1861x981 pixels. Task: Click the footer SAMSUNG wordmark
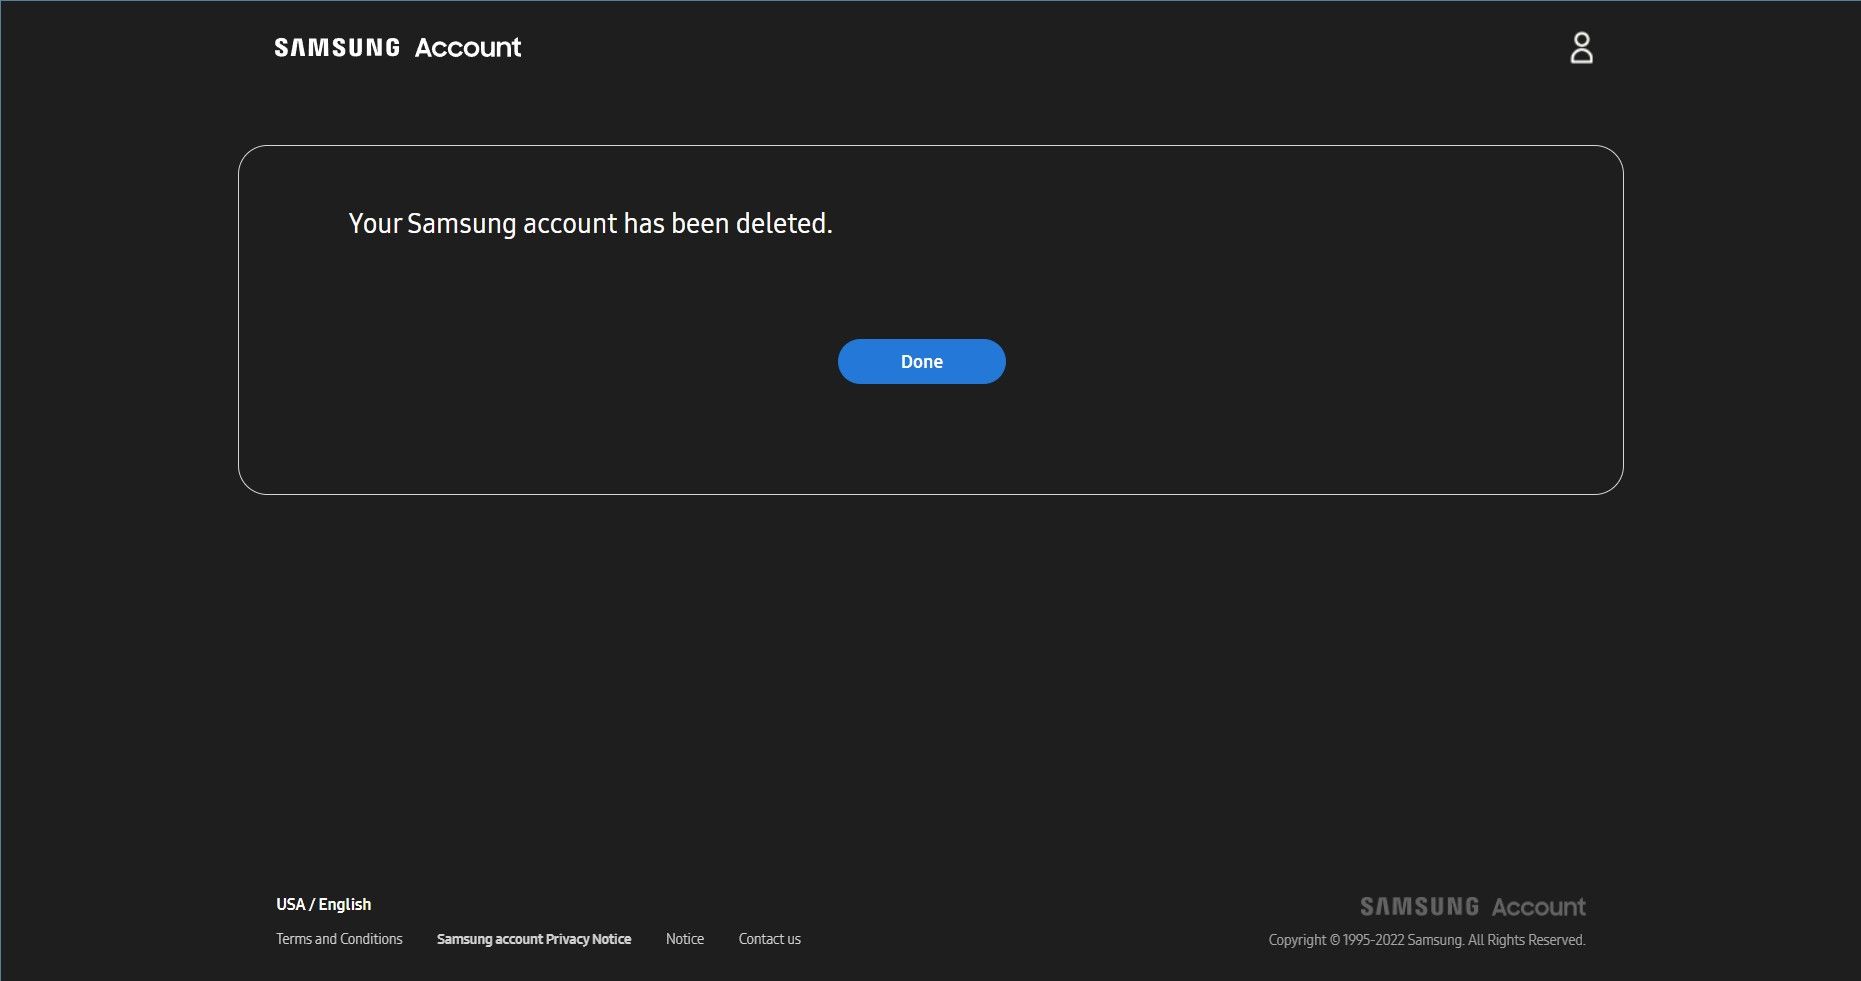pos(1419,907)
